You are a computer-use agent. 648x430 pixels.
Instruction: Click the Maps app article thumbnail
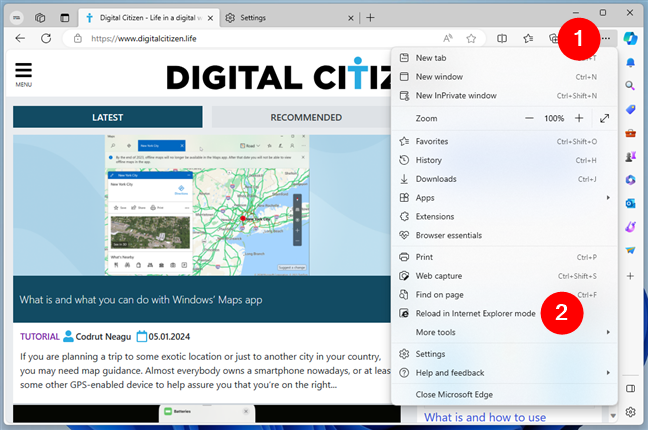pos(202,205)
